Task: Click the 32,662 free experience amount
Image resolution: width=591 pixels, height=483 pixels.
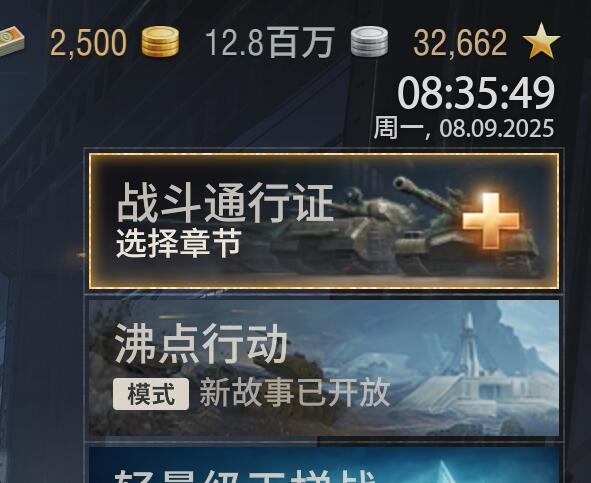Action: [460, 43]
